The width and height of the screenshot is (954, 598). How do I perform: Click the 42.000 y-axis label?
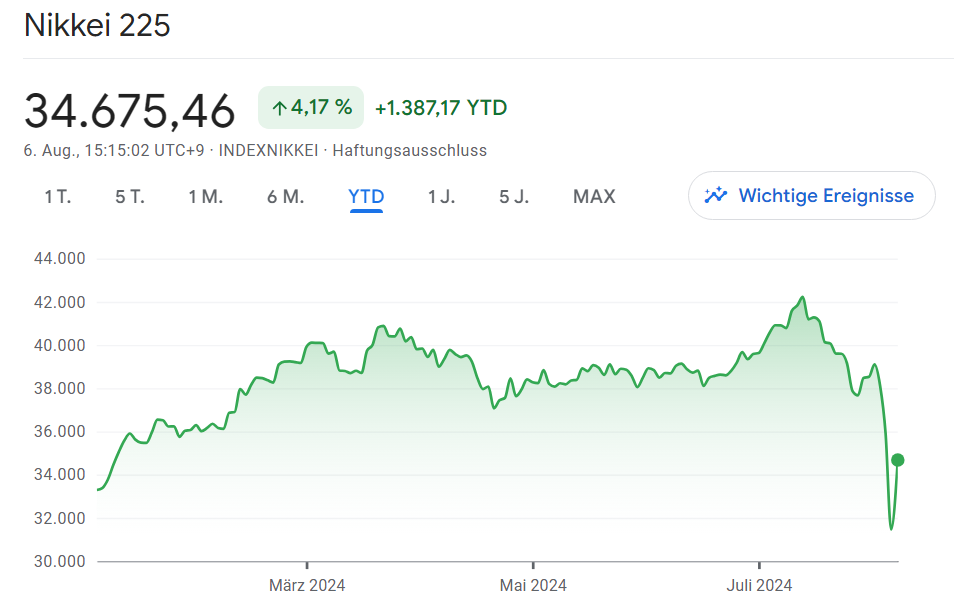tap(60, 302)
